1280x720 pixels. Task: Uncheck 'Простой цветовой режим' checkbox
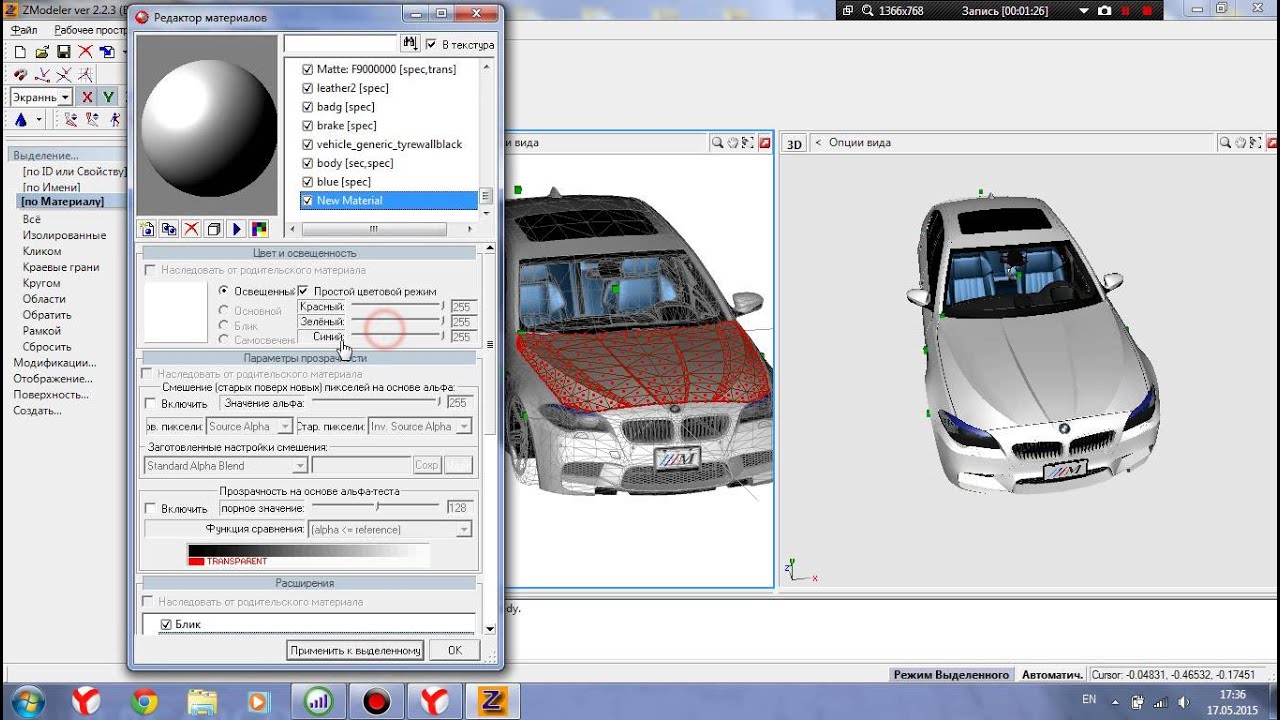[x=303, y=291]
